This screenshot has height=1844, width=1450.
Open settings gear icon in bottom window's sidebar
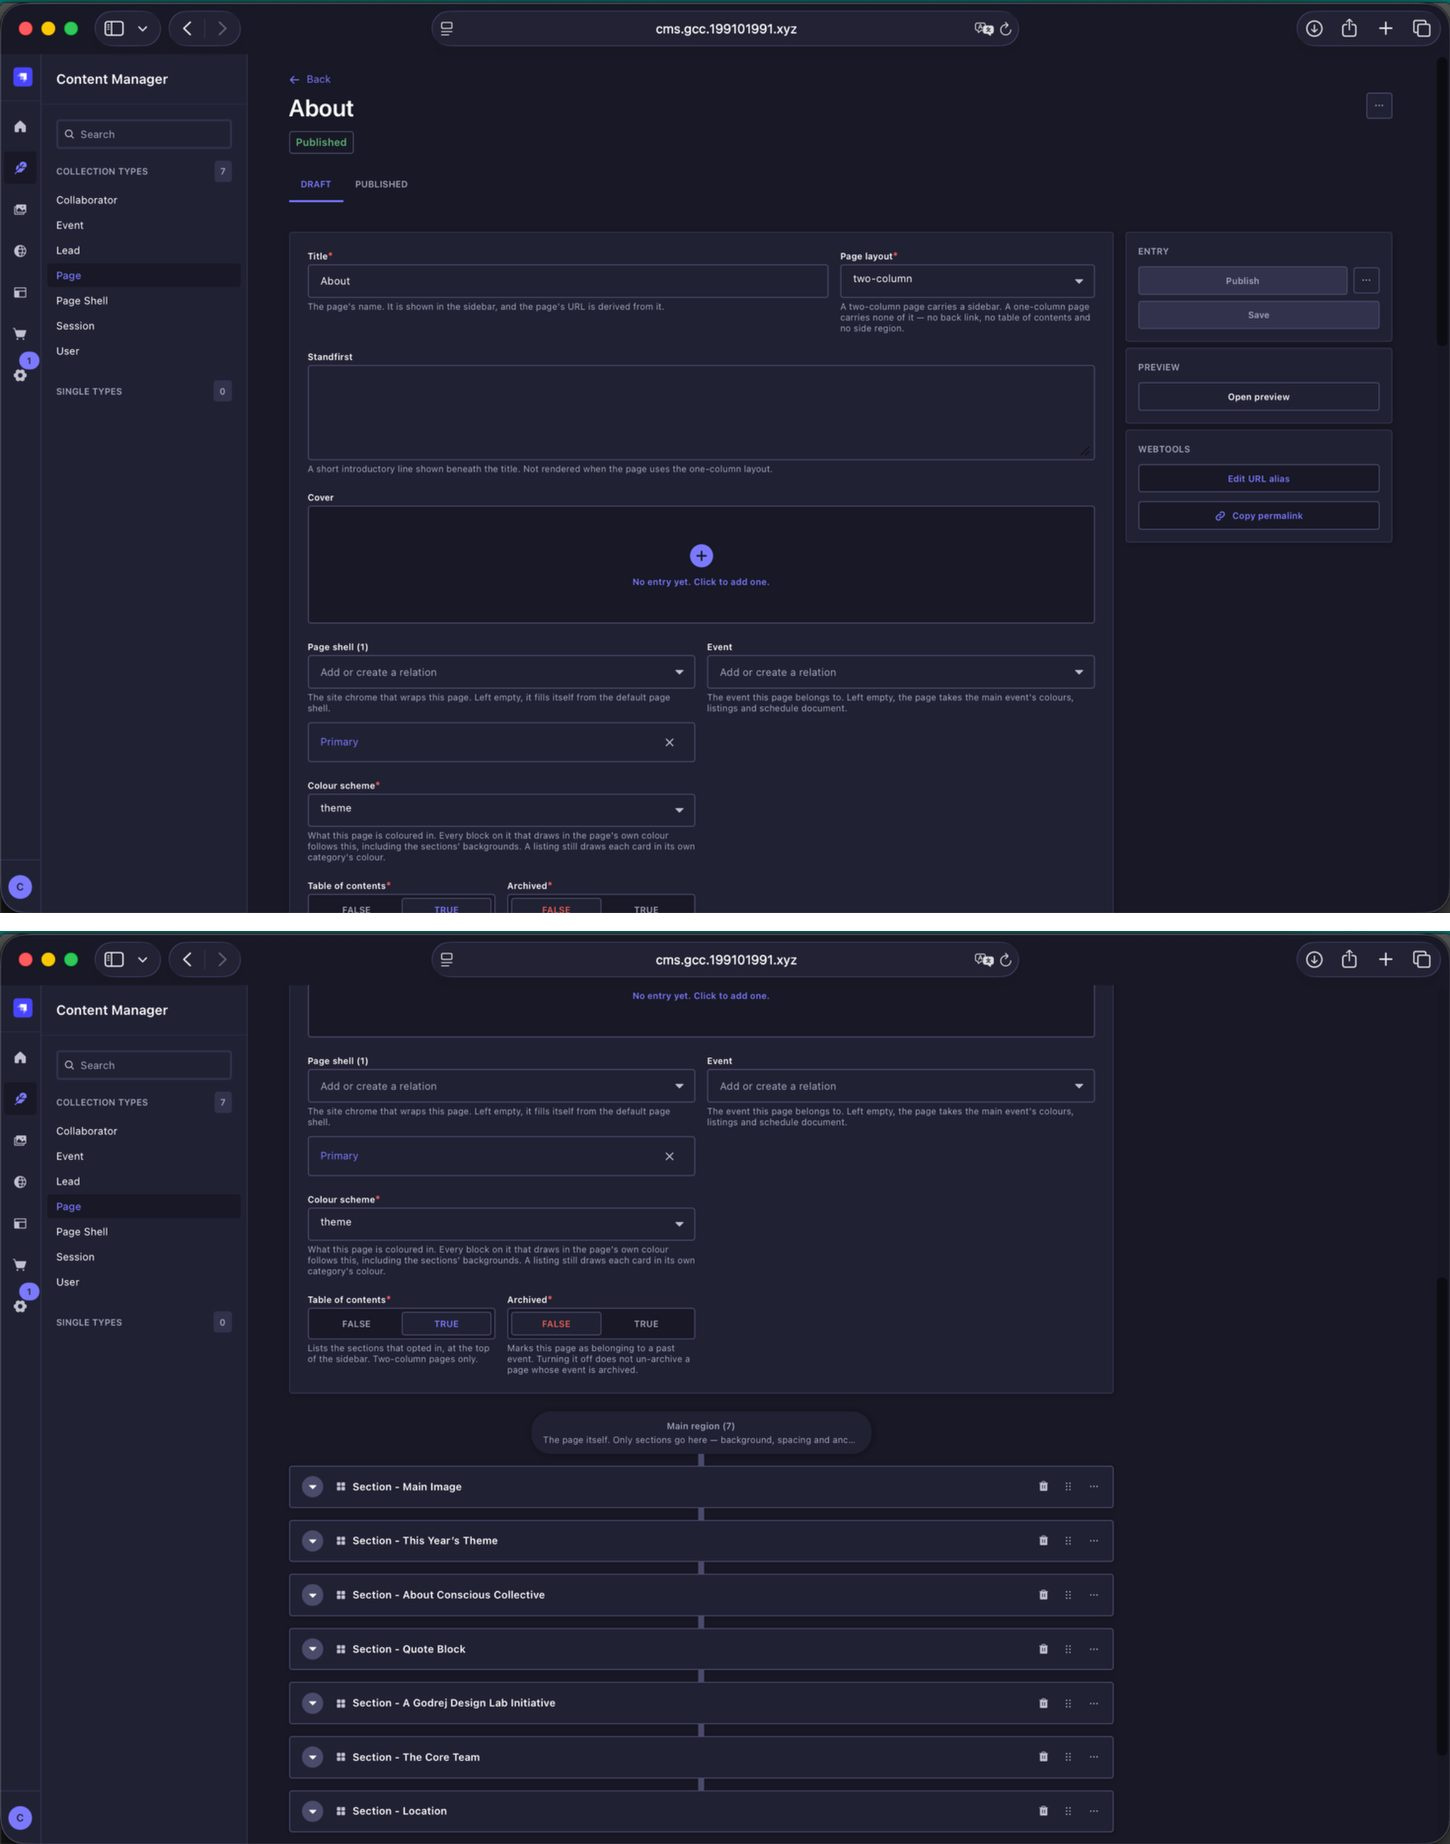coord(20,1306)
